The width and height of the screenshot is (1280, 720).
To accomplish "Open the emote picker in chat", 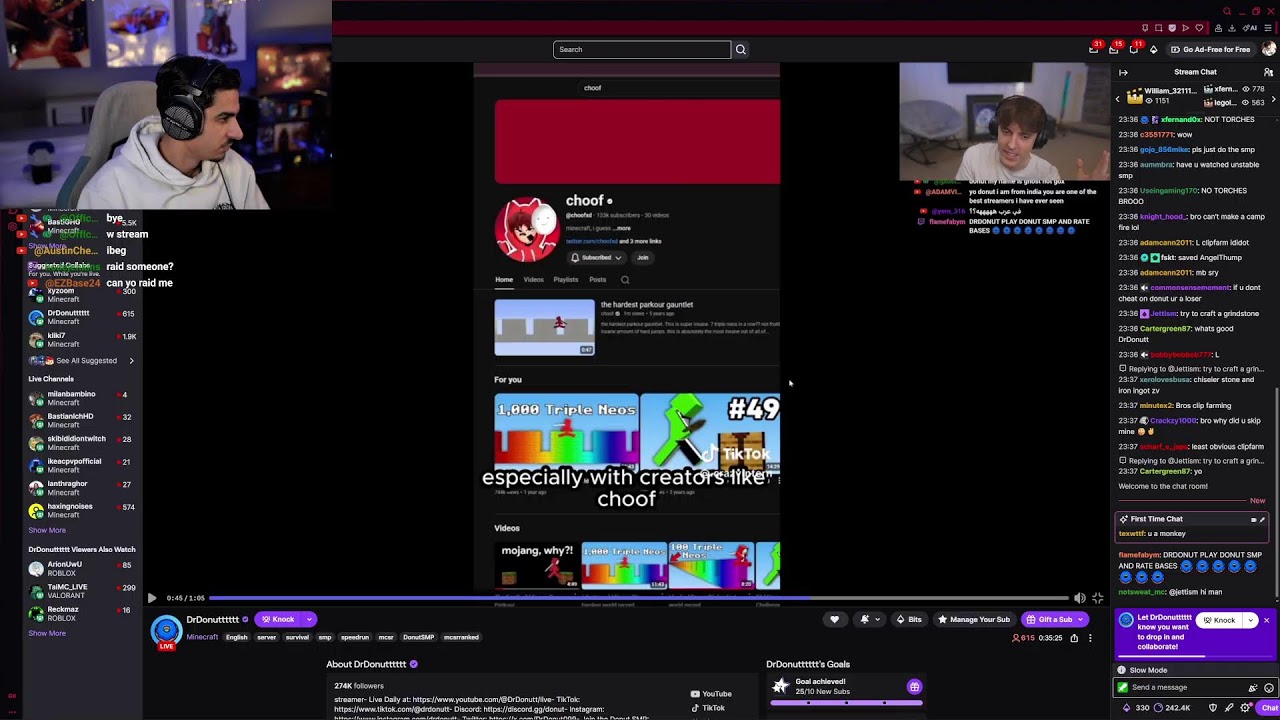I will coord(1269,688).
